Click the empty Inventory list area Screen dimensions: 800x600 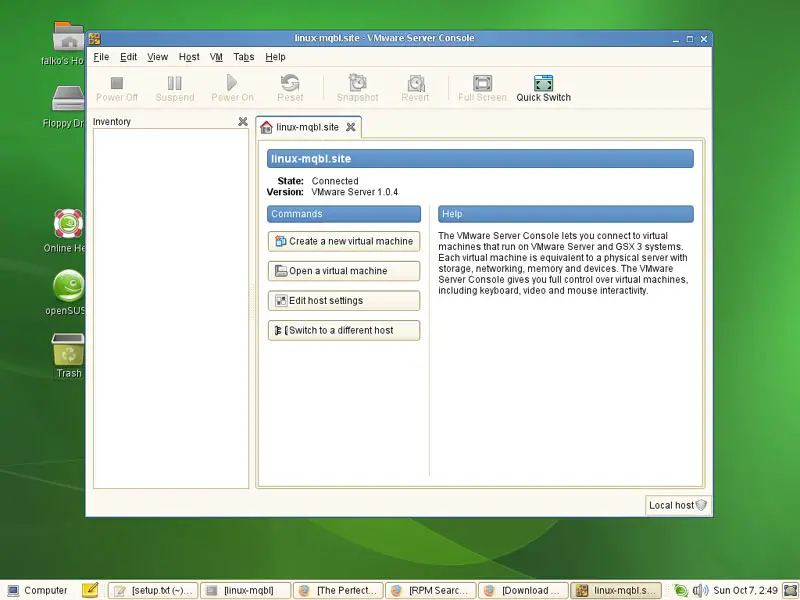pyautogui.click(x=171, y=308)
